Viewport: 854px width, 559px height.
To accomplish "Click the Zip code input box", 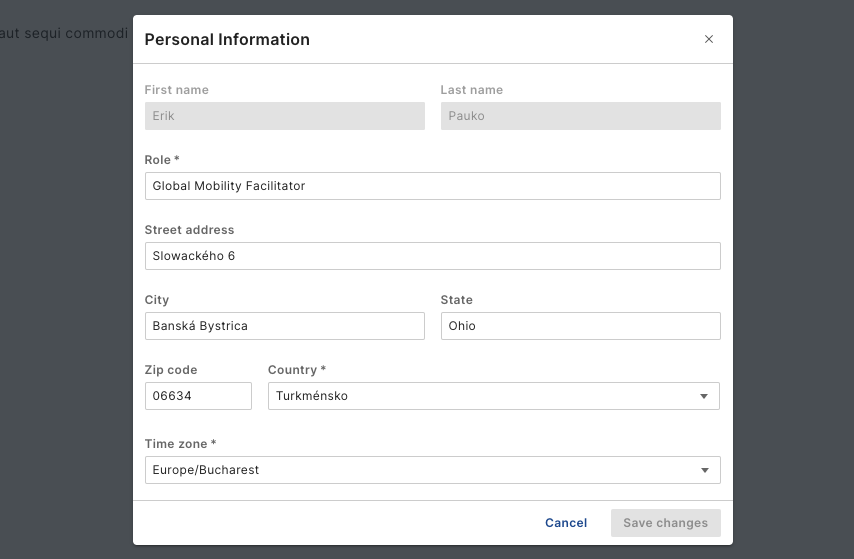I will pyautogui.click(x=198, y=396).
